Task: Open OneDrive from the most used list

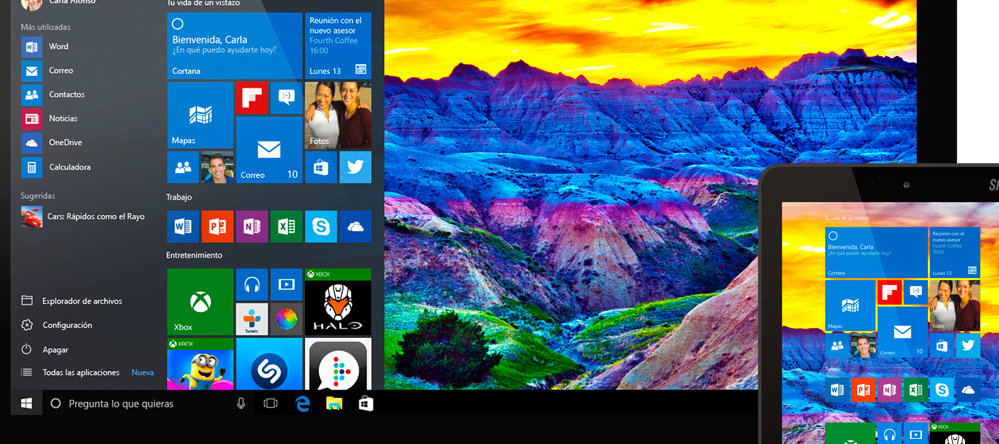Action: [x=51, y=143]
